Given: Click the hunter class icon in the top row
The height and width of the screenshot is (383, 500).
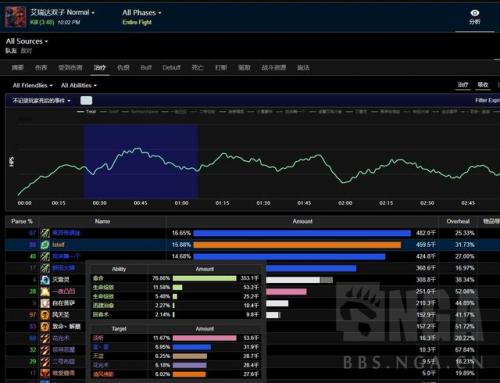Looking at the screenshot, I should (45, 233).
